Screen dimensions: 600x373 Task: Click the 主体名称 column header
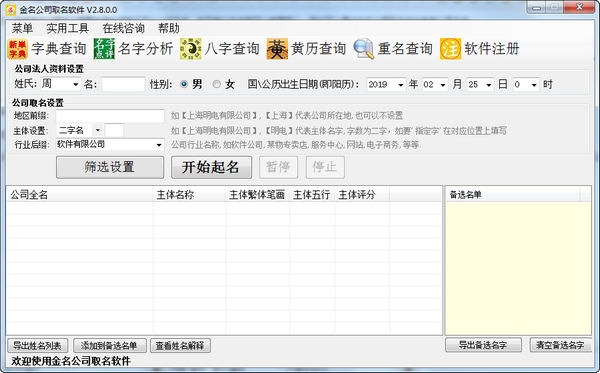point(189,195)
